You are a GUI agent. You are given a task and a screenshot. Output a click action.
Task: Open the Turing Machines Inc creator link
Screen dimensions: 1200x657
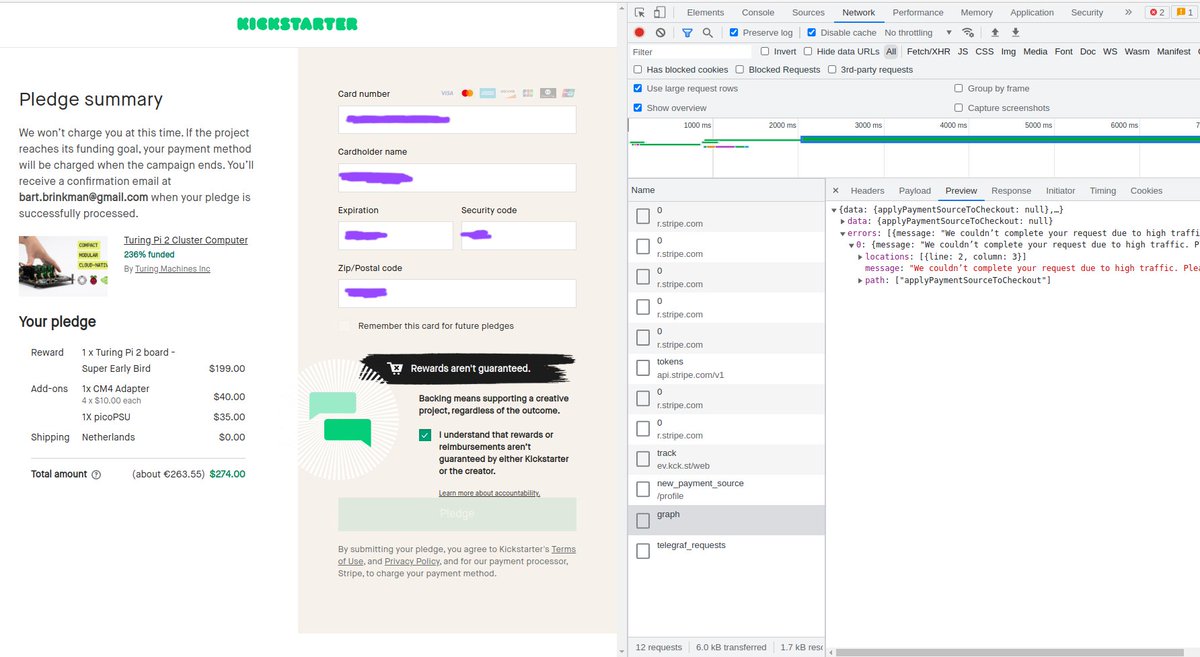click(x=173, y=269)
